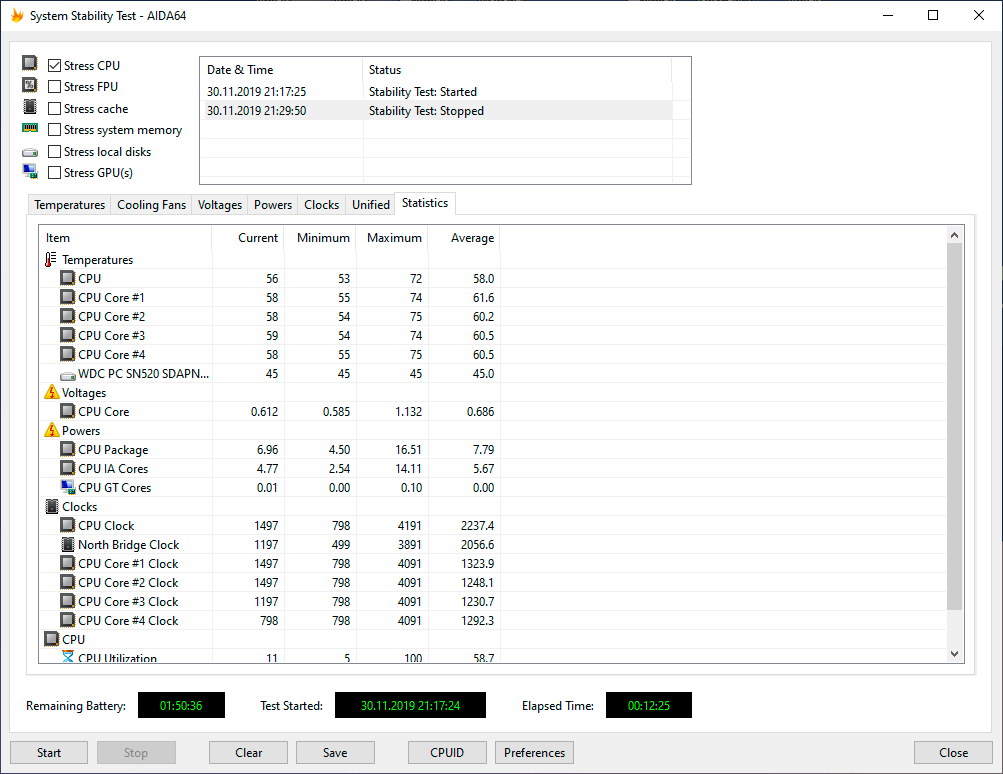The image size is (1003, 774).
Task: Open Preferences
Action: click(534, 752)
